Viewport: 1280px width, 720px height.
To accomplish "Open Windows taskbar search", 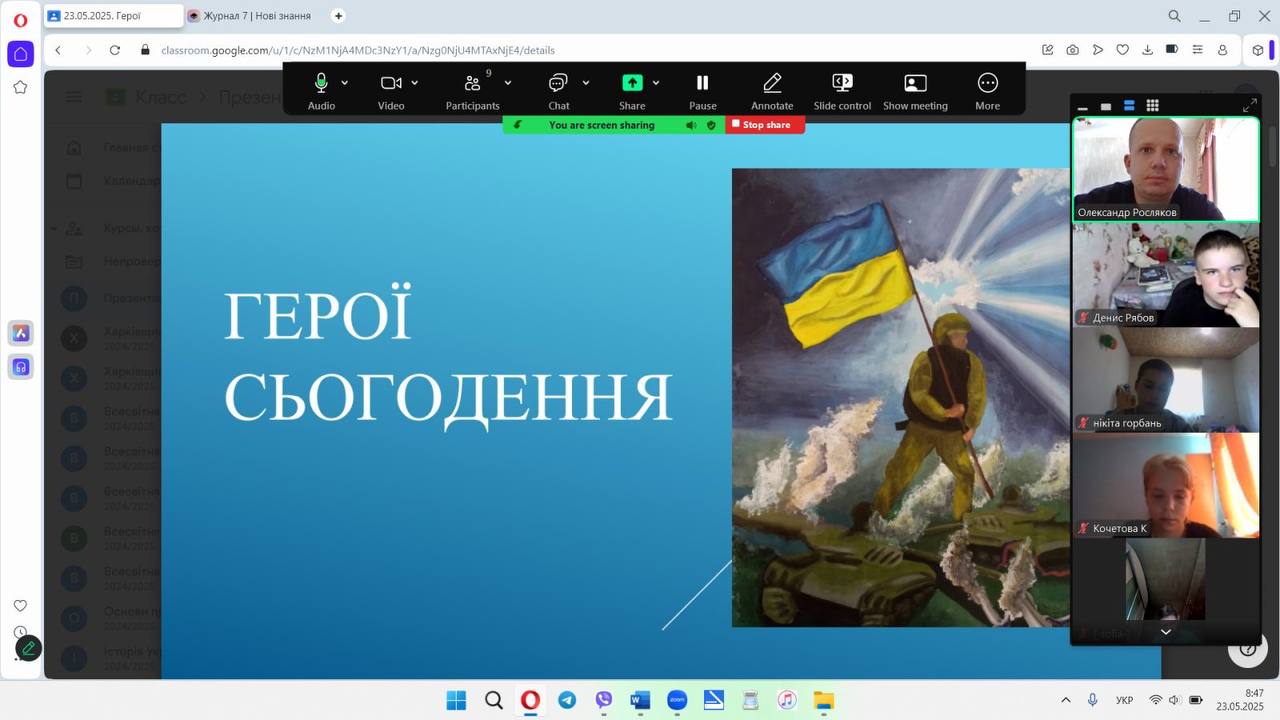I will [493, 700].
